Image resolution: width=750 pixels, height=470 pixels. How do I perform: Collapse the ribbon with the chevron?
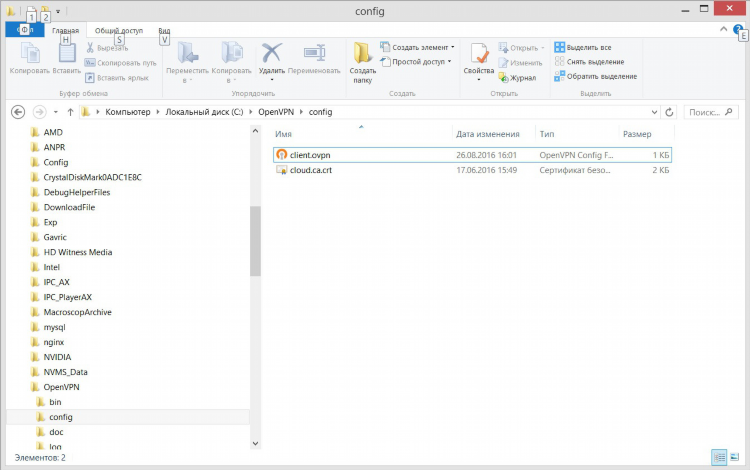pyautogui.click(x=724, y=29)
